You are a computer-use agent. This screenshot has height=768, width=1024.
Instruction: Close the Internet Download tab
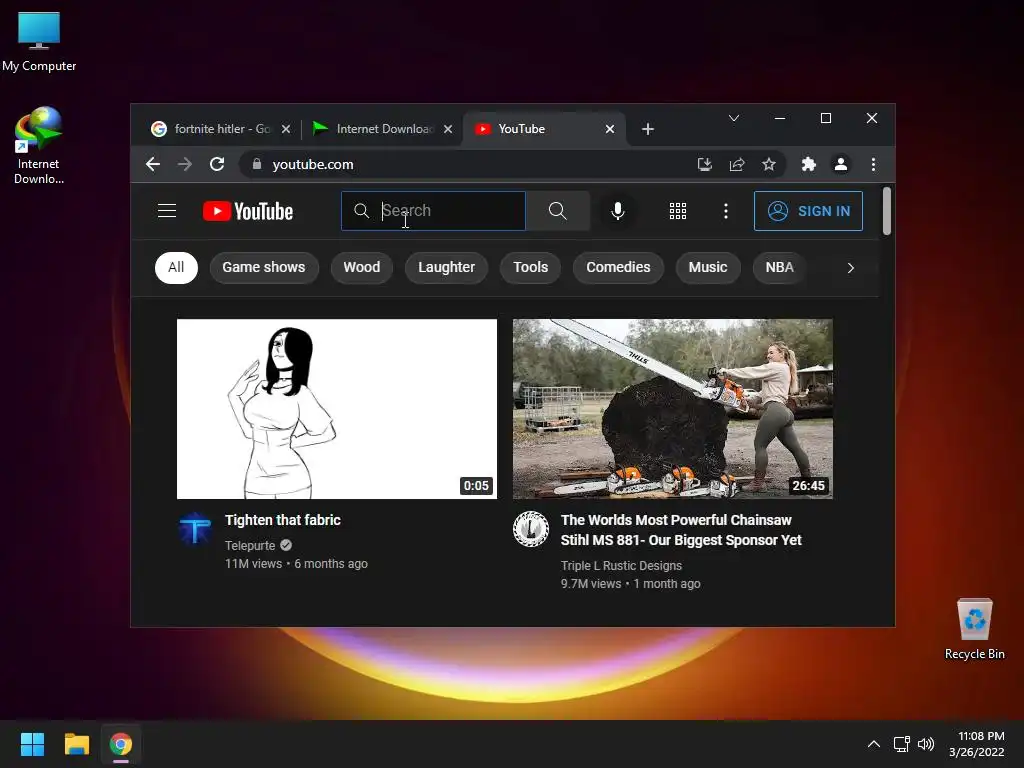(x=448, y=129)
